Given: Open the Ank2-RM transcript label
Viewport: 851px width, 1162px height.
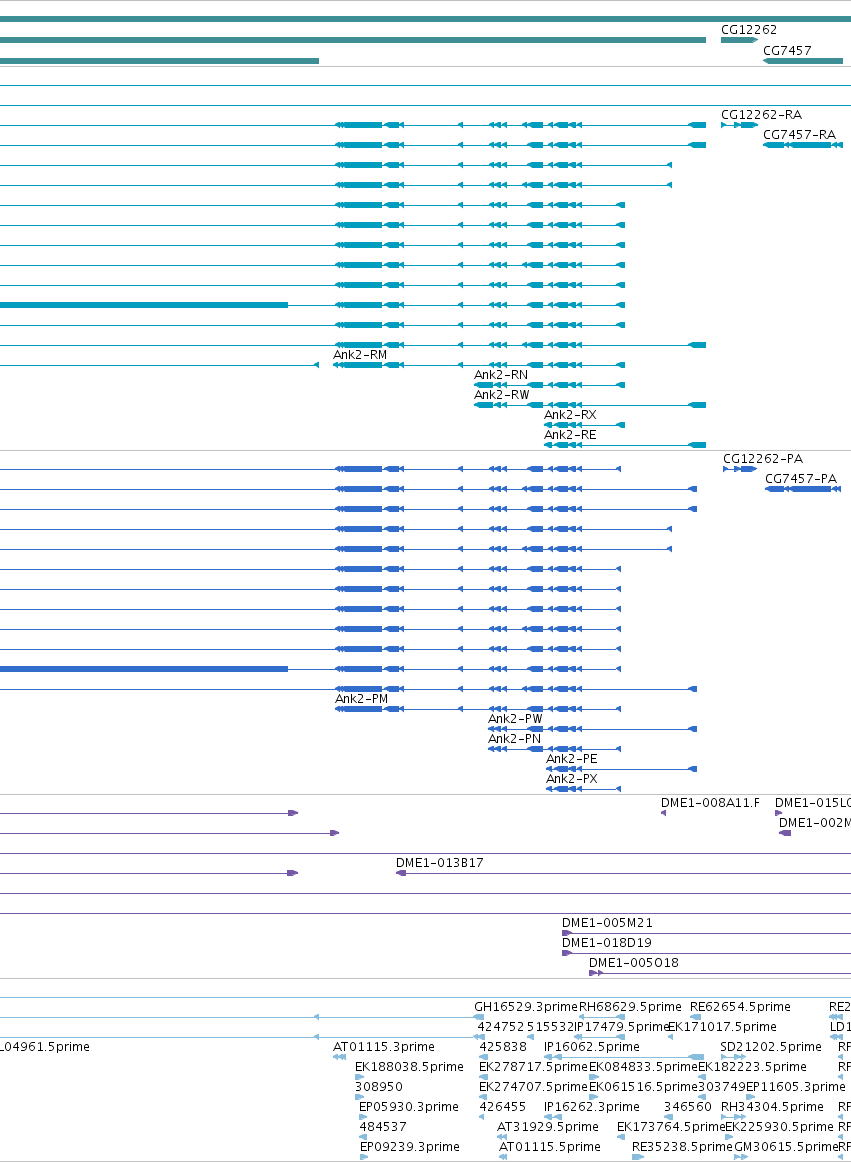Looking at the screenshot, I should click(360, 355).
